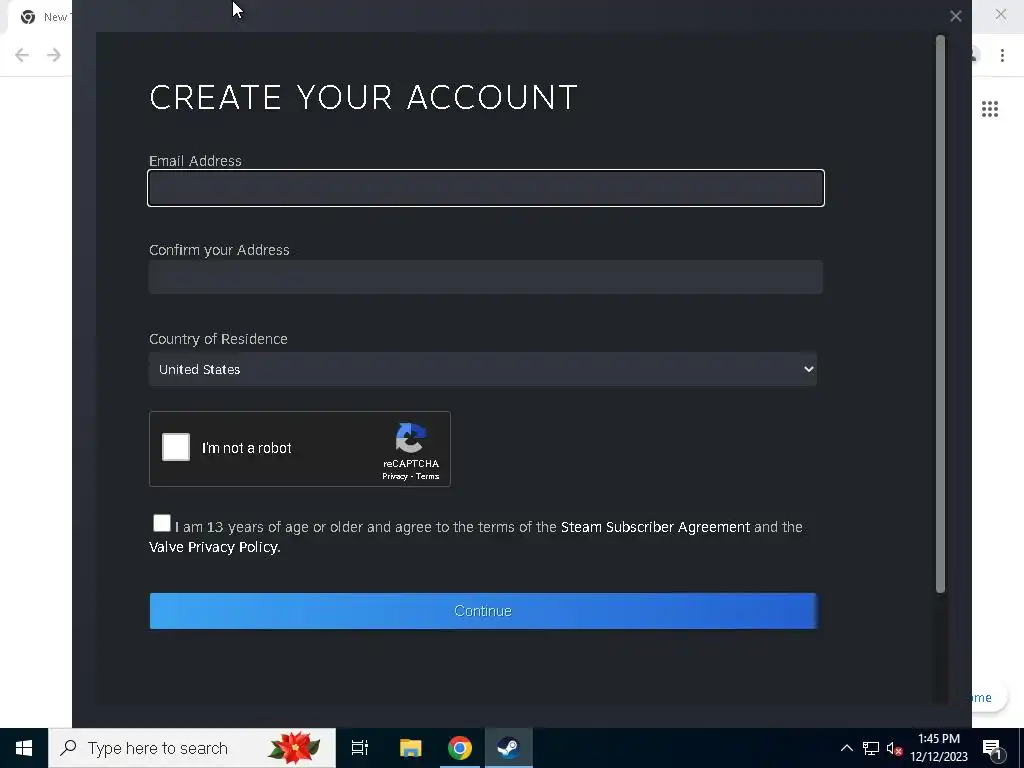Viewport: 1024px width, 768px height.
Task: Open the Google apps grid icon
Action: coord(990,109)
